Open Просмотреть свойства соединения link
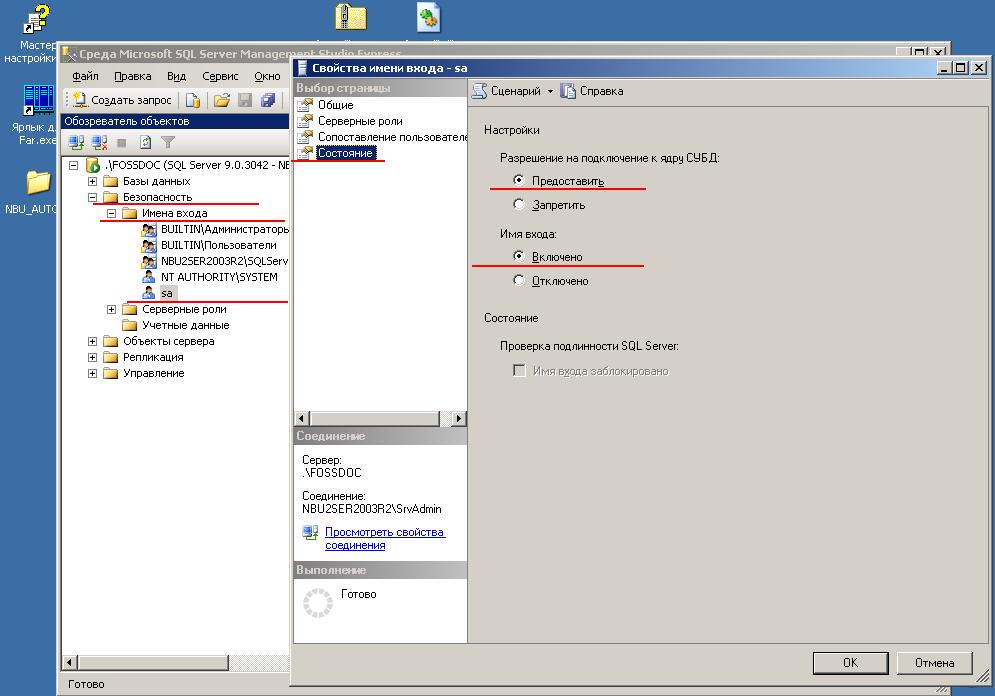This screenshot has height=696, width=995. point(385,538)
